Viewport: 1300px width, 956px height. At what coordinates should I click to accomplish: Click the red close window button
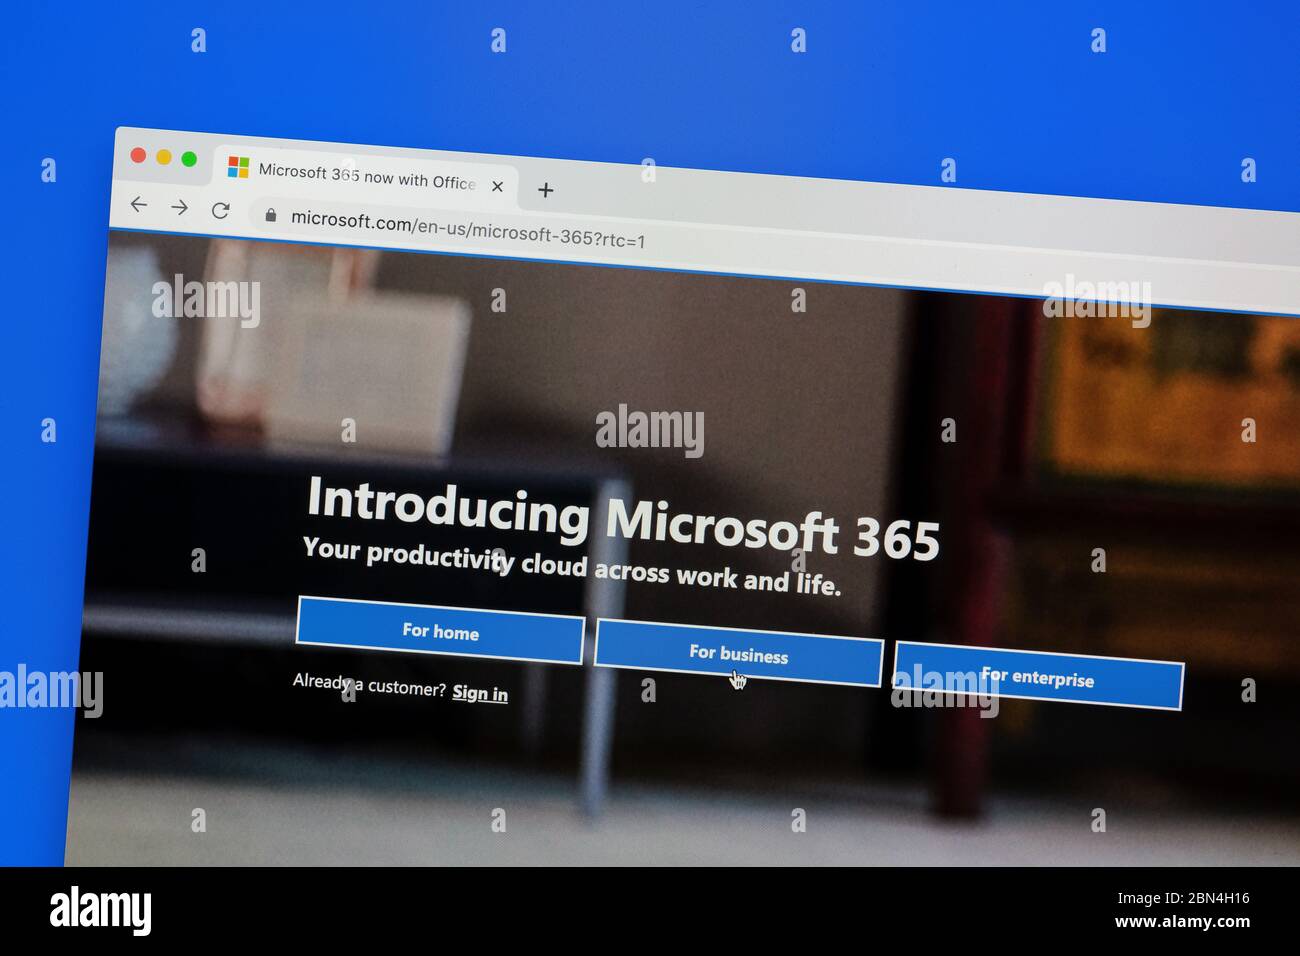(x=138, y=155)
